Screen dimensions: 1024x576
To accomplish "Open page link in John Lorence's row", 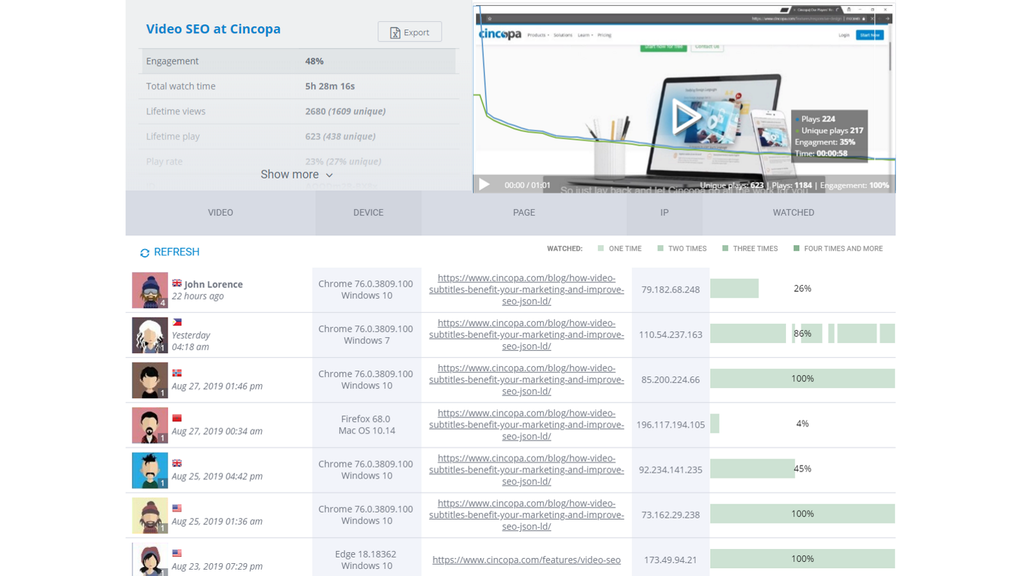I will [x=526, y=289].
